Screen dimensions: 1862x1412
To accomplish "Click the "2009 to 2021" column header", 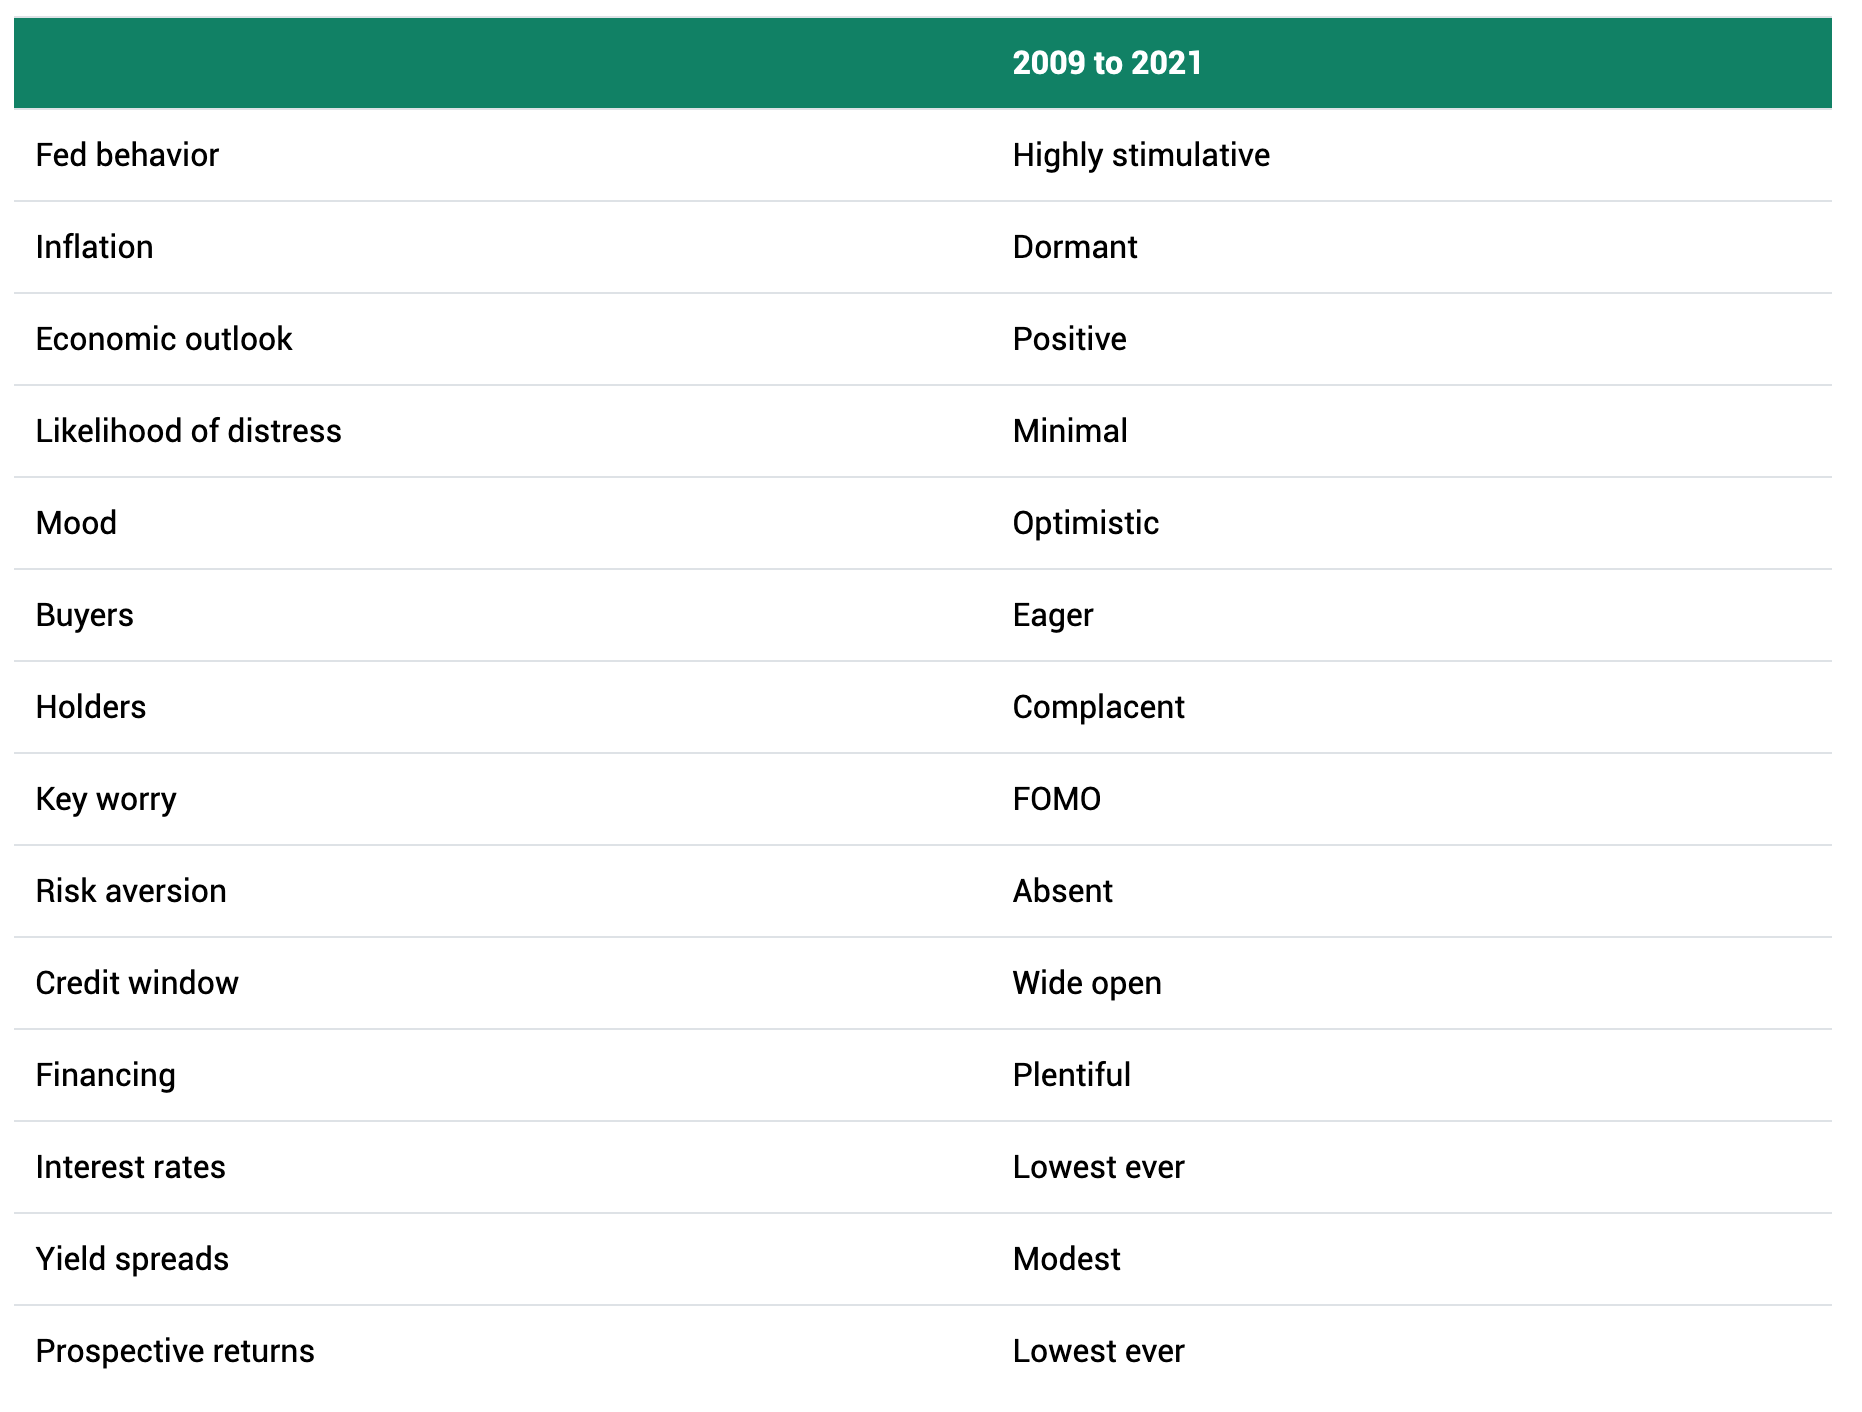I will pos(1107,63).
